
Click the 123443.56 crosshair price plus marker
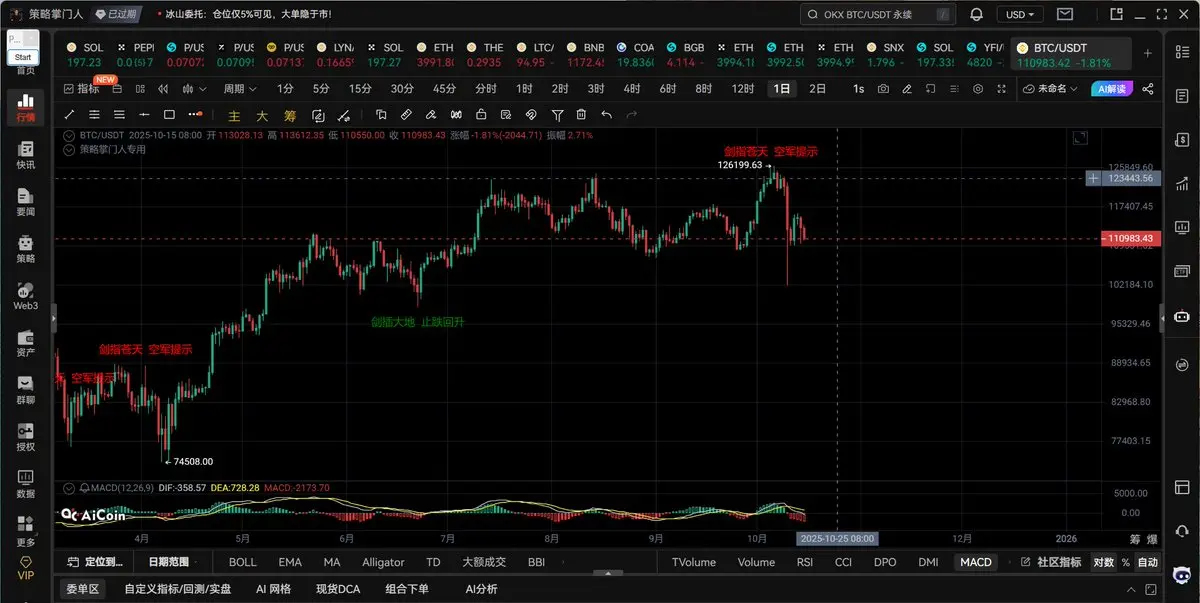click(1093, 178)
